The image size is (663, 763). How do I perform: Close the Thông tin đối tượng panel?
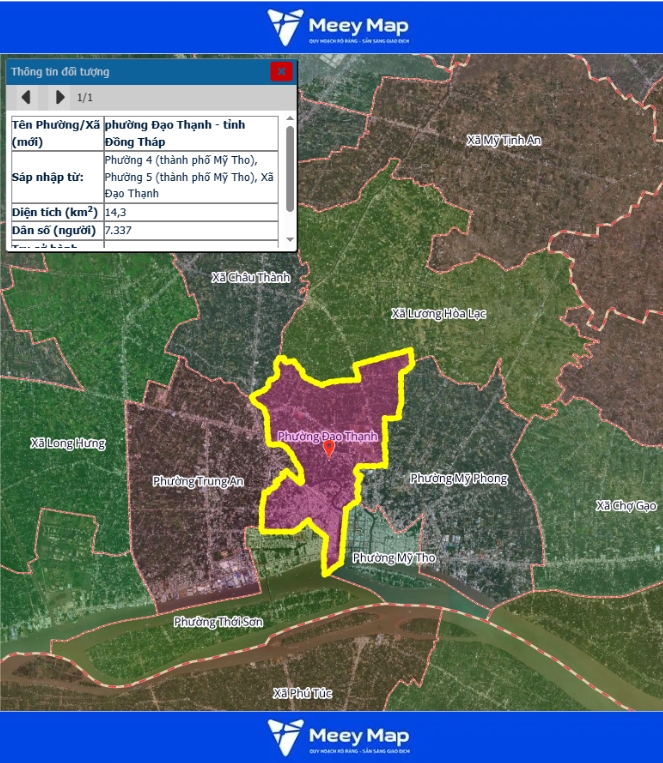[x=282, y=71]
